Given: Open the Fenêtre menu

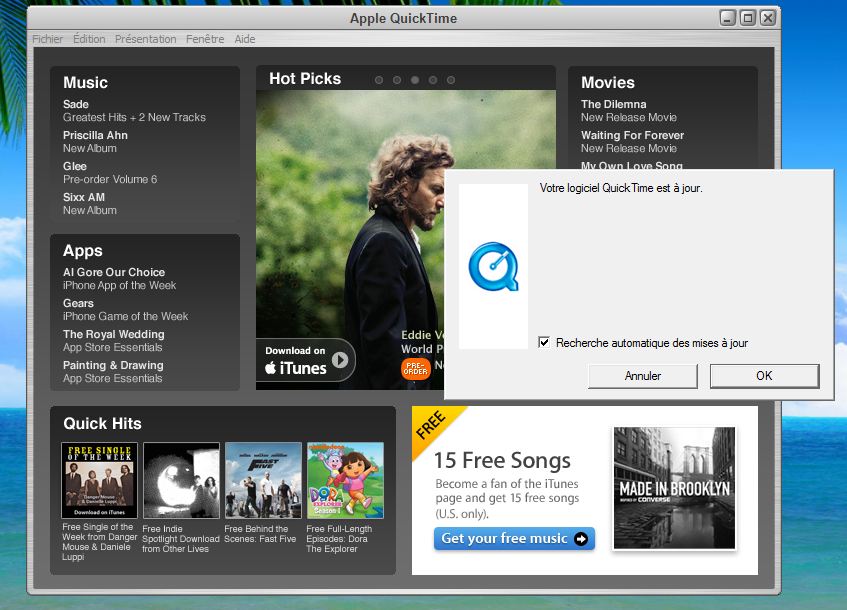Looking at the screenshot, I should pyautogui.click(x=205, y=39).
